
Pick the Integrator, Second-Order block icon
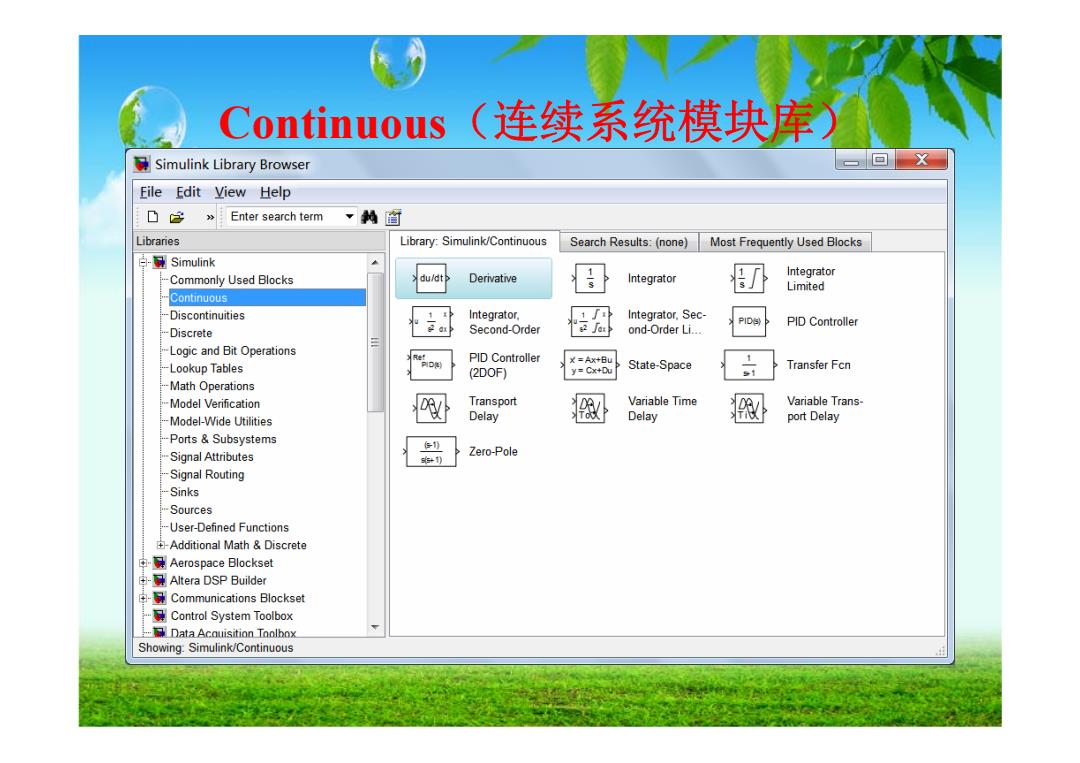click(x=431, y=322)
